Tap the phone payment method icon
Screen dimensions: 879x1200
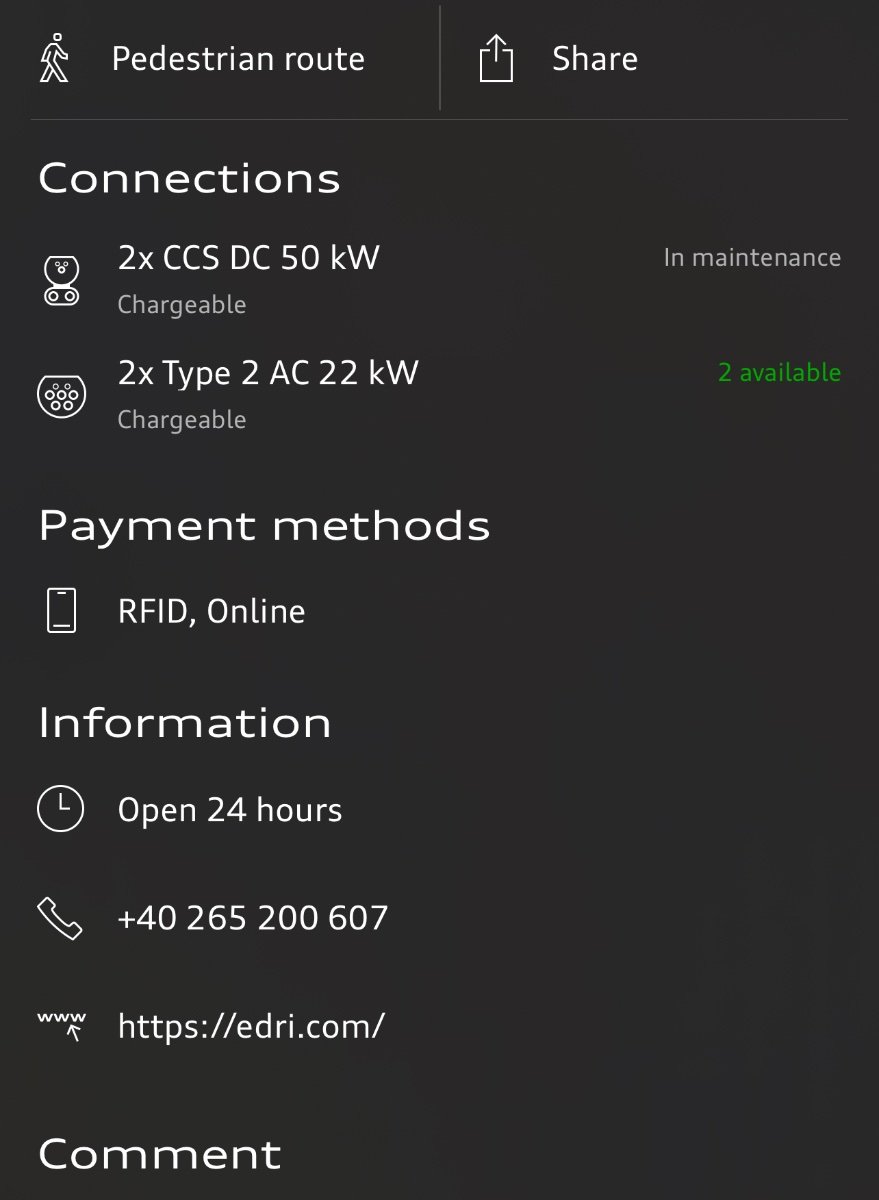[x=62, y=610]
